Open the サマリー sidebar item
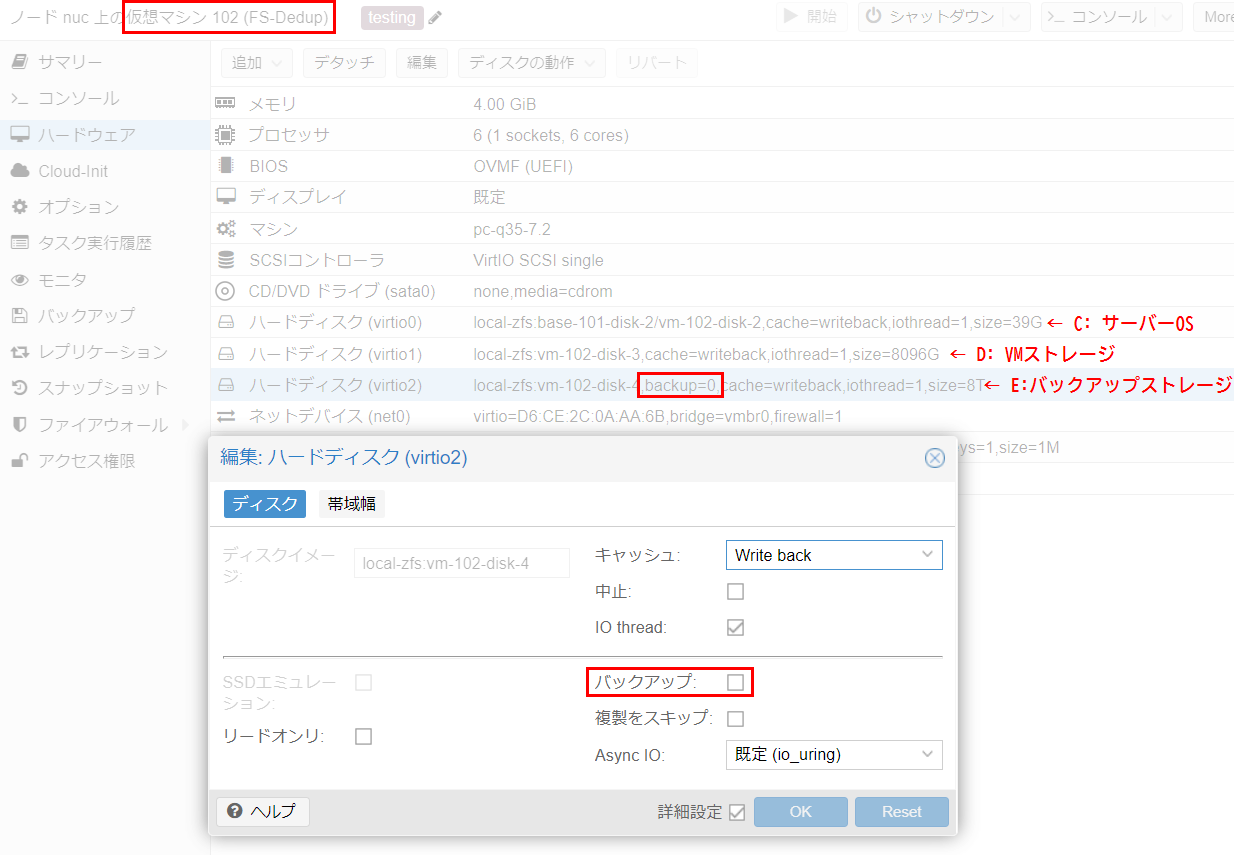 [x=105, y=62]
